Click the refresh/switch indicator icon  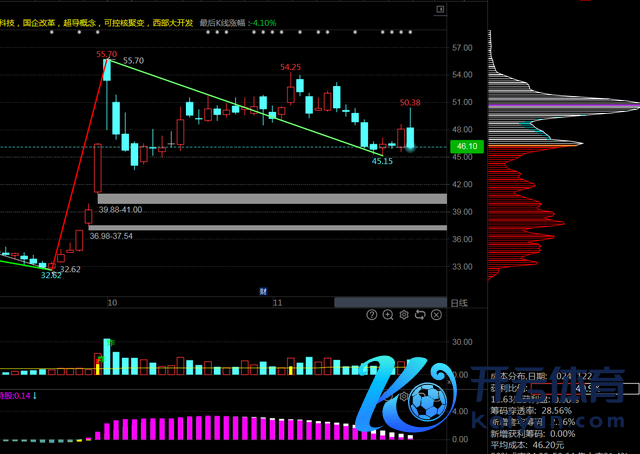[419, 314]
